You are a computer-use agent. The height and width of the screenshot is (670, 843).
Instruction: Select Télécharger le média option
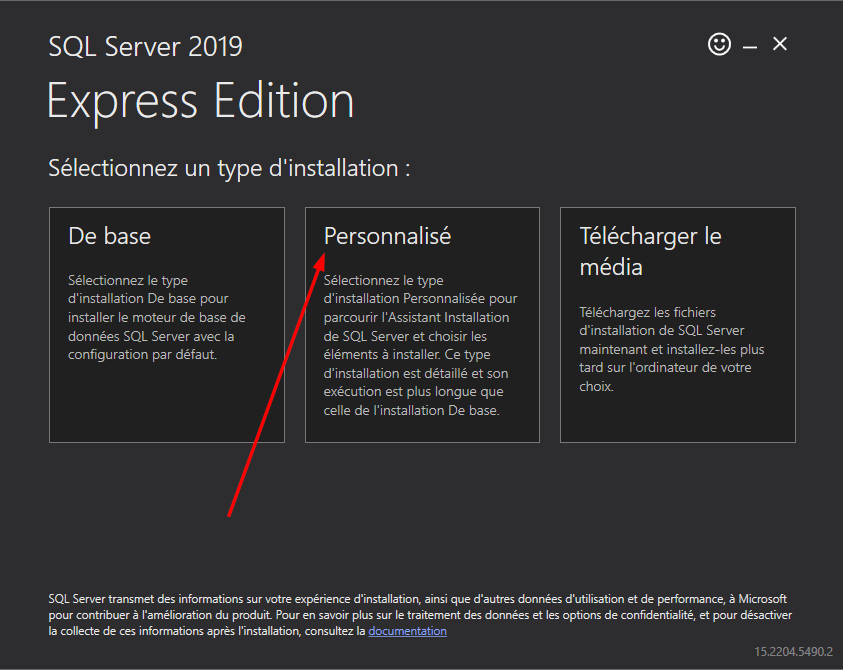(x=650, y=251)
